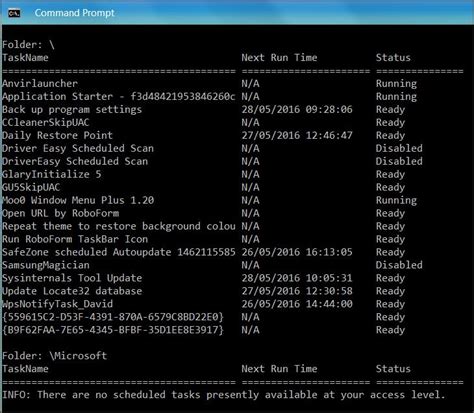Select the 'GlaryInitialize 5' task name
The image size is (474, 413).
(x=52, y=174)
